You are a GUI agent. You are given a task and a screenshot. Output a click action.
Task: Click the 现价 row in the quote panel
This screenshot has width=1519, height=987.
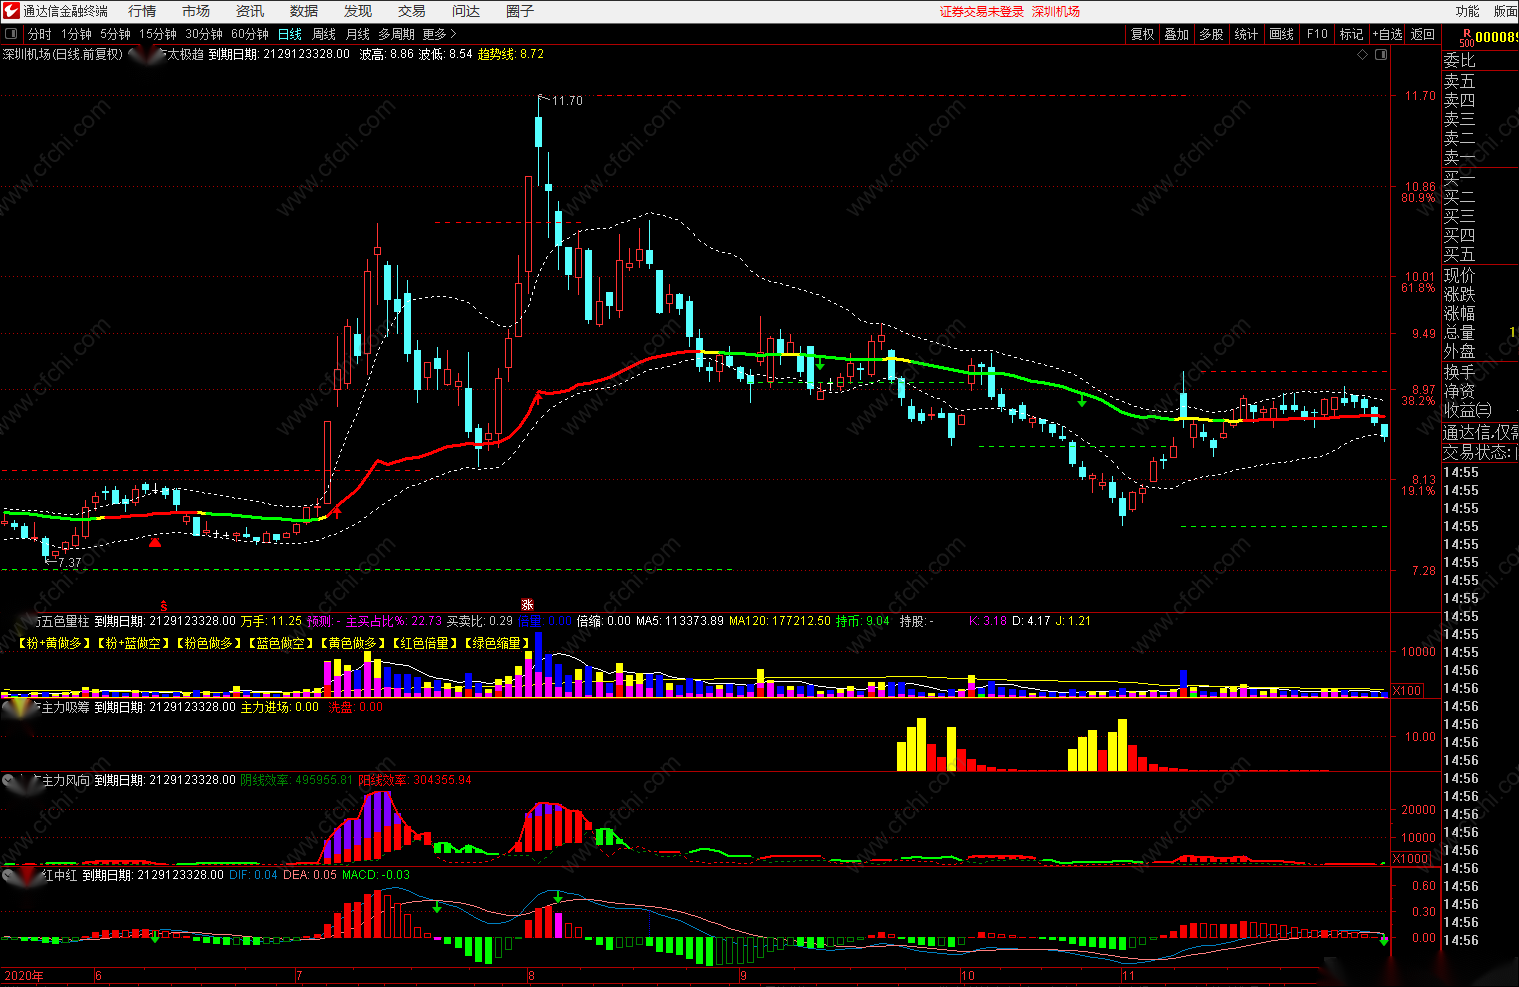(1480, 275)
